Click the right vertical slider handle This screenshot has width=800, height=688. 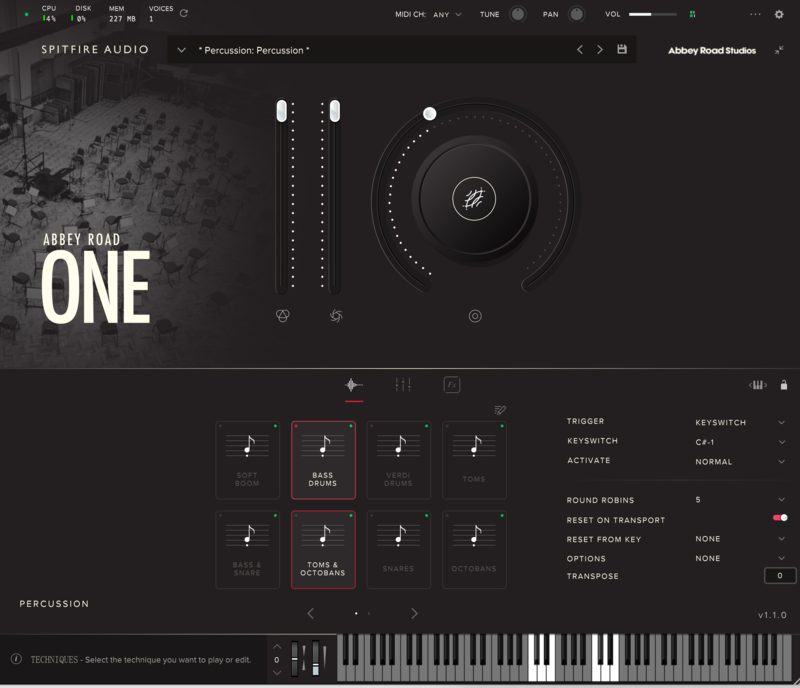pos(335,111)
